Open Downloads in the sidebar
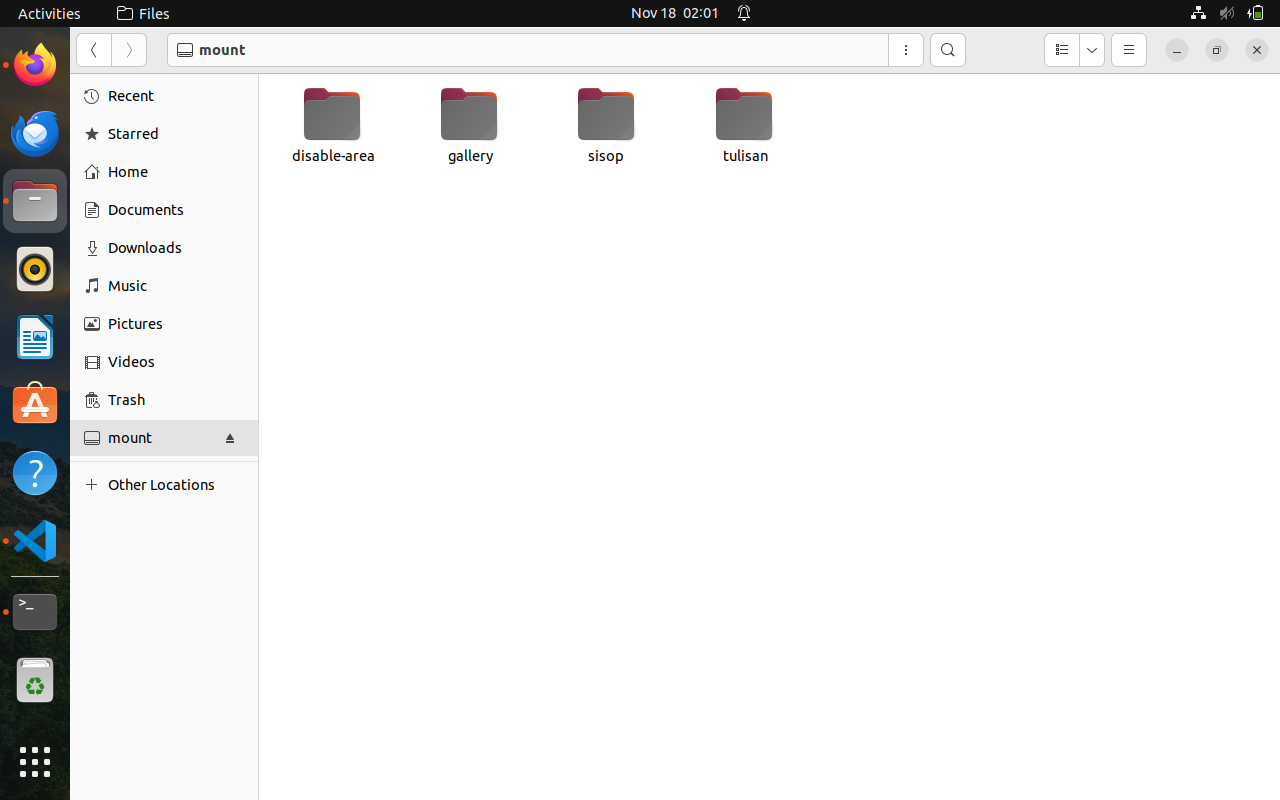 (x=164, y=248)
